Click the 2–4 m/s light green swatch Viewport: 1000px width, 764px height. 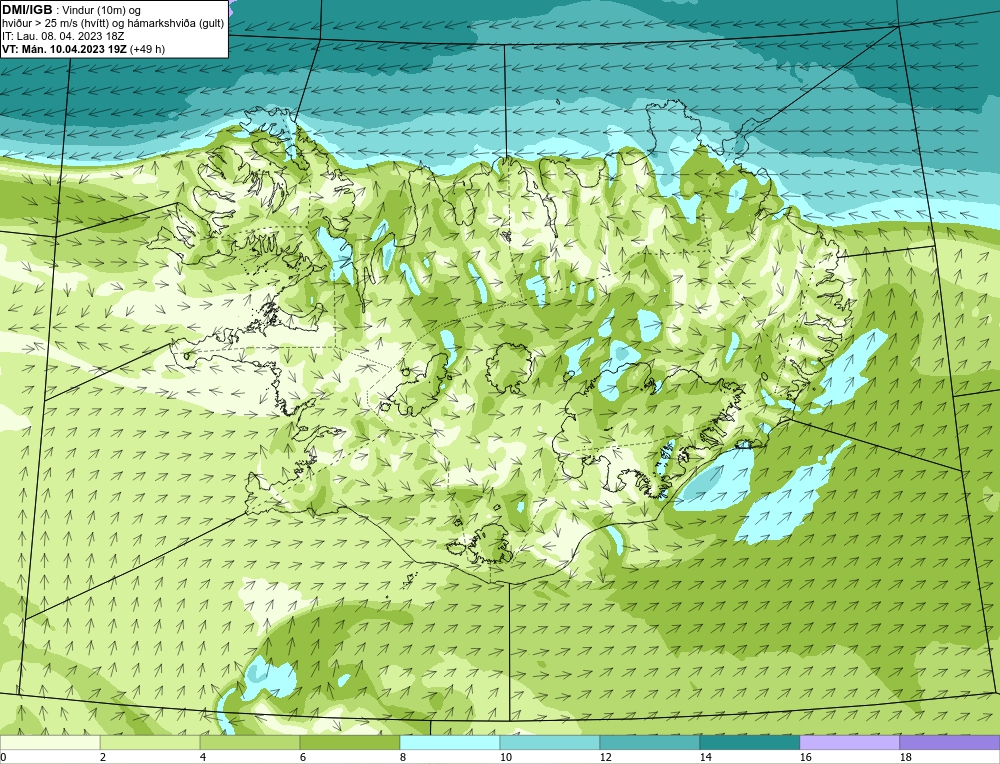click(150, 742)
